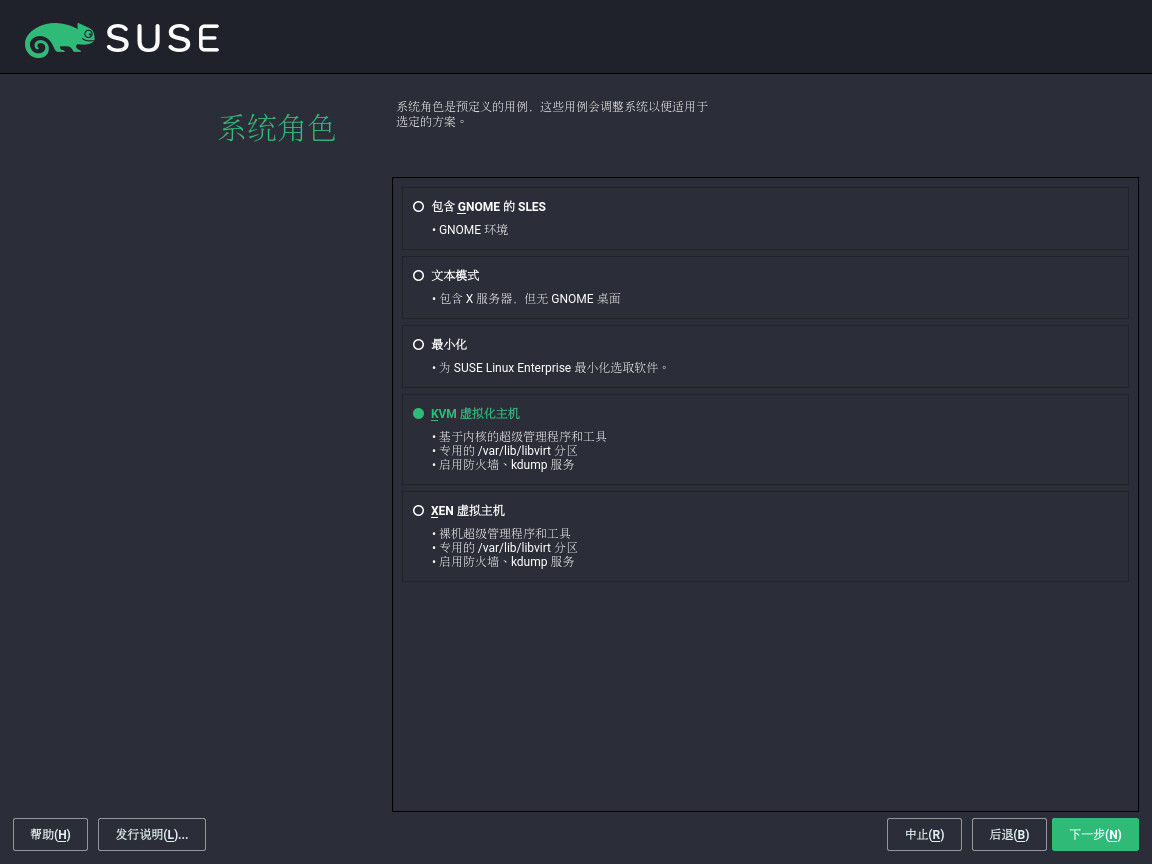Click 基于内核的超级管理程序和工具 description under KVM

[522, 437]
